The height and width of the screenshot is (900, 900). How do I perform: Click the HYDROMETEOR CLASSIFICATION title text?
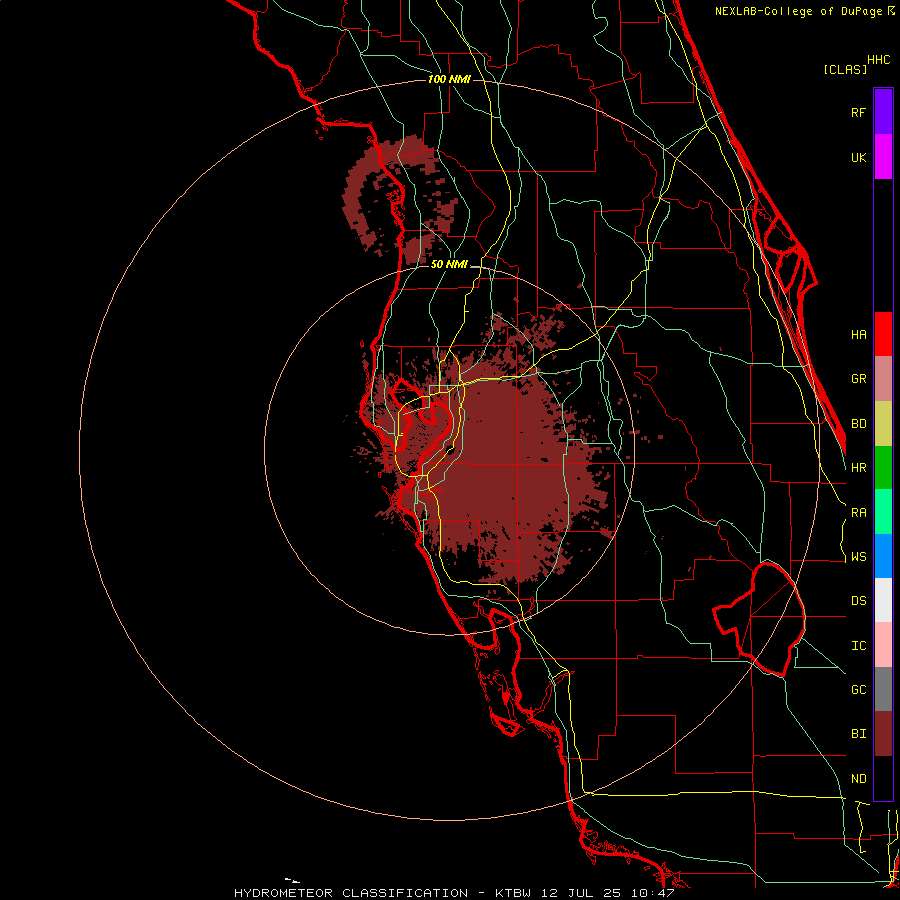tap(351, 893)
